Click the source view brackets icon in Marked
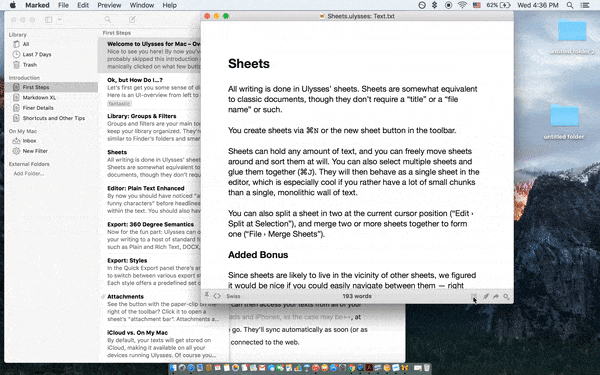The width and height of the screenshot is (600, 375). pos(217,296)
